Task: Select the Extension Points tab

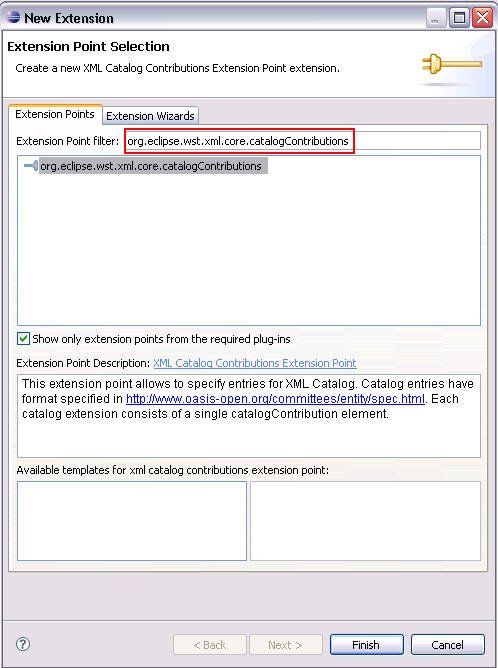Action: click(55, 114)
